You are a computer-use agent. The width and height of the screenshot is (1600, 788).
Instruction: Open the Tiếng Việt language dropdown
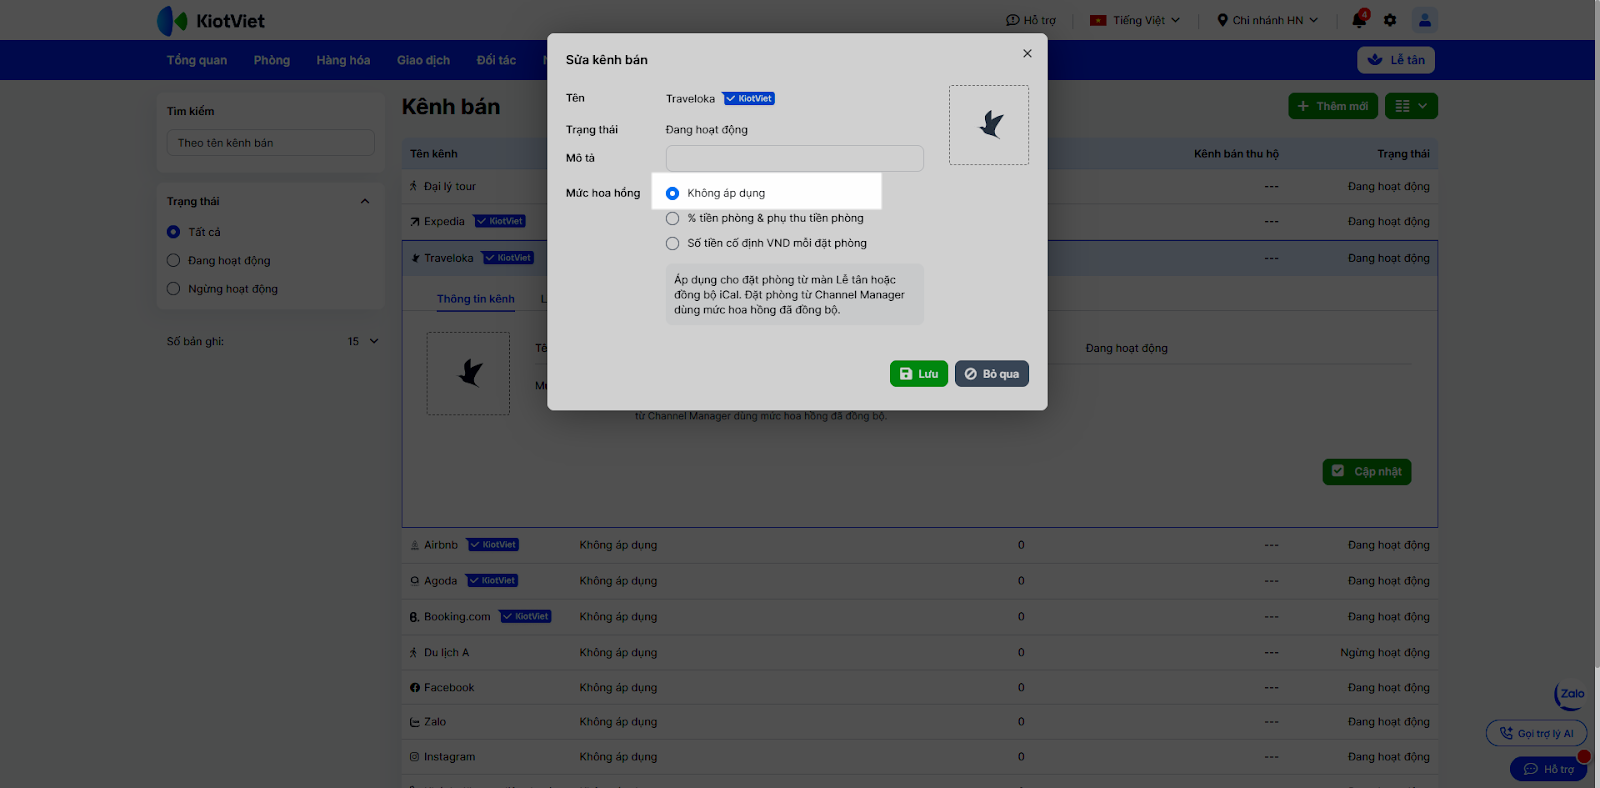pyautogui.click(x=1135, y=20)
